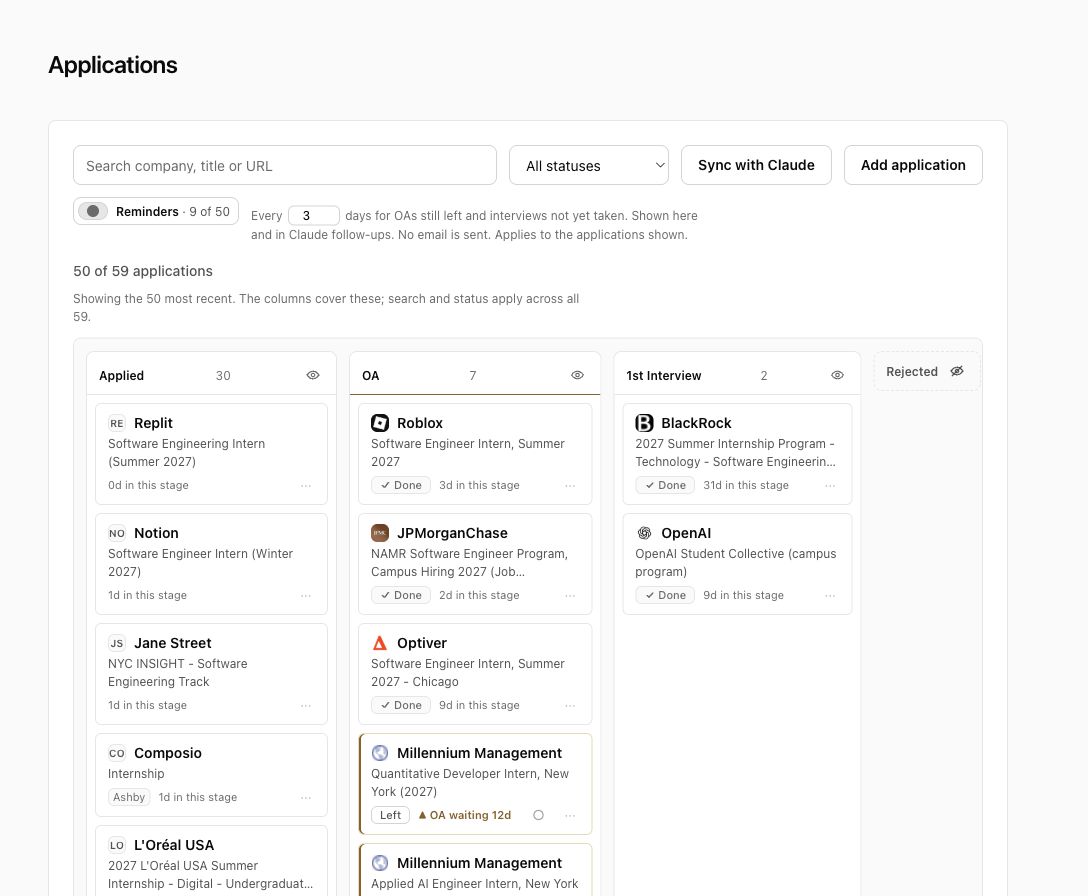Screen dimensions: 1088x896
Task: Click the 'OA waiting 12d' warning text
Action: (470, 815)
